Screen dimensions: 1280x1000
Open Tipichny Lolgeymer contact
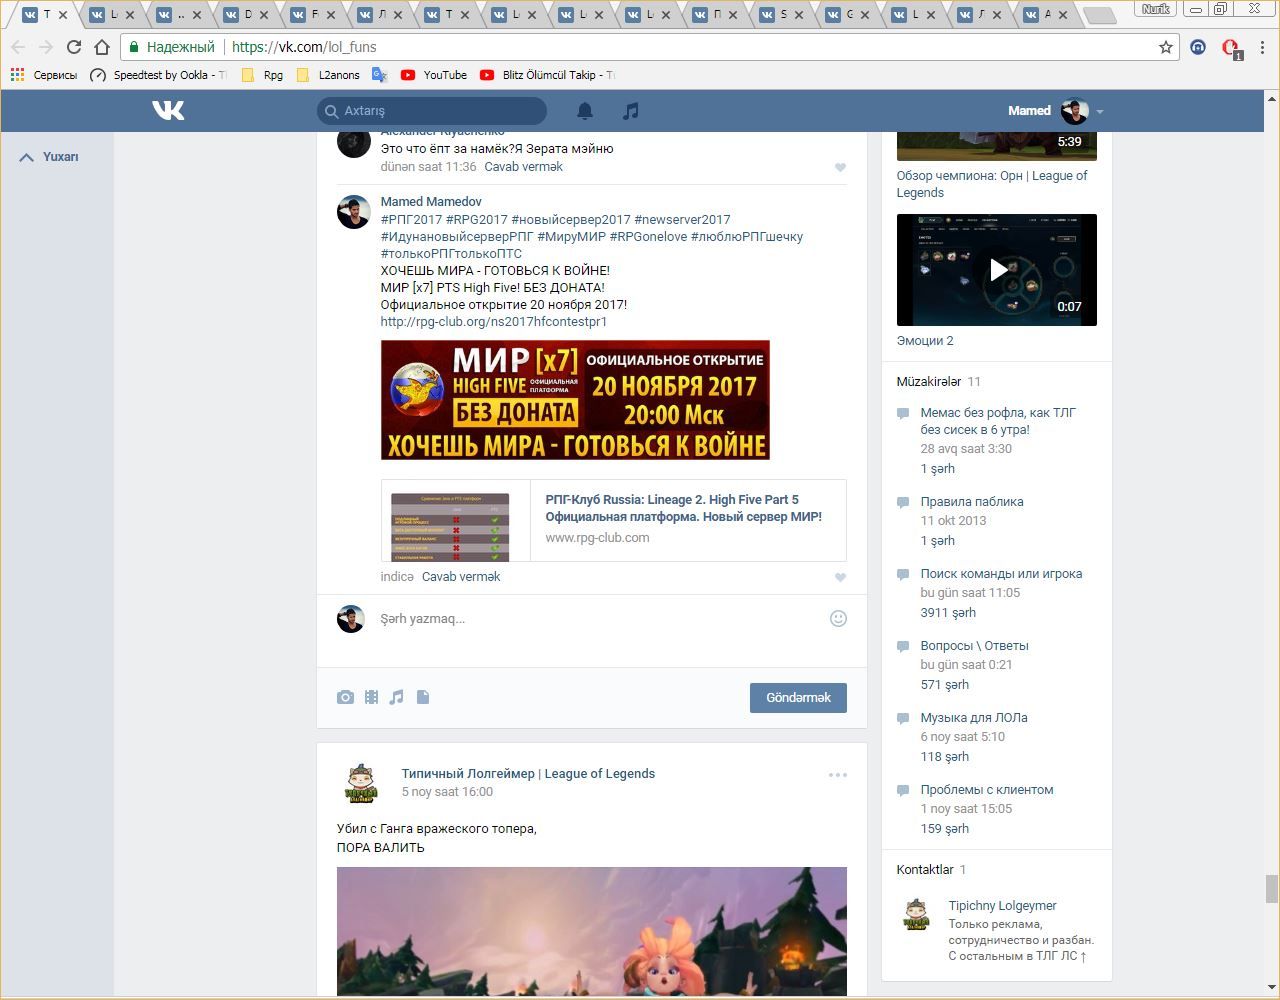point(1002,906)
